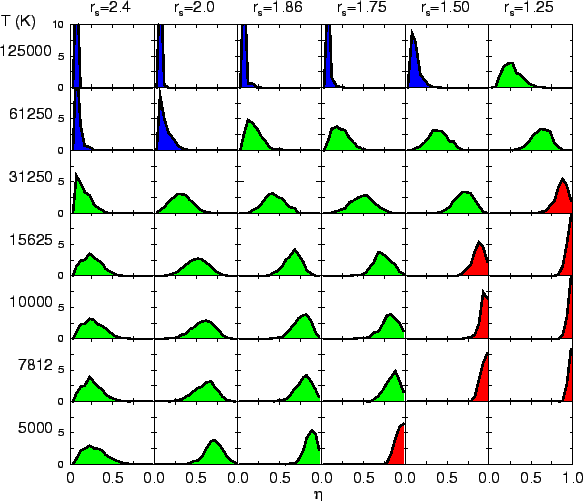This screenshot has height=501, width=583.
Task: Click the T (K) axis label
Action: point(18,21)
